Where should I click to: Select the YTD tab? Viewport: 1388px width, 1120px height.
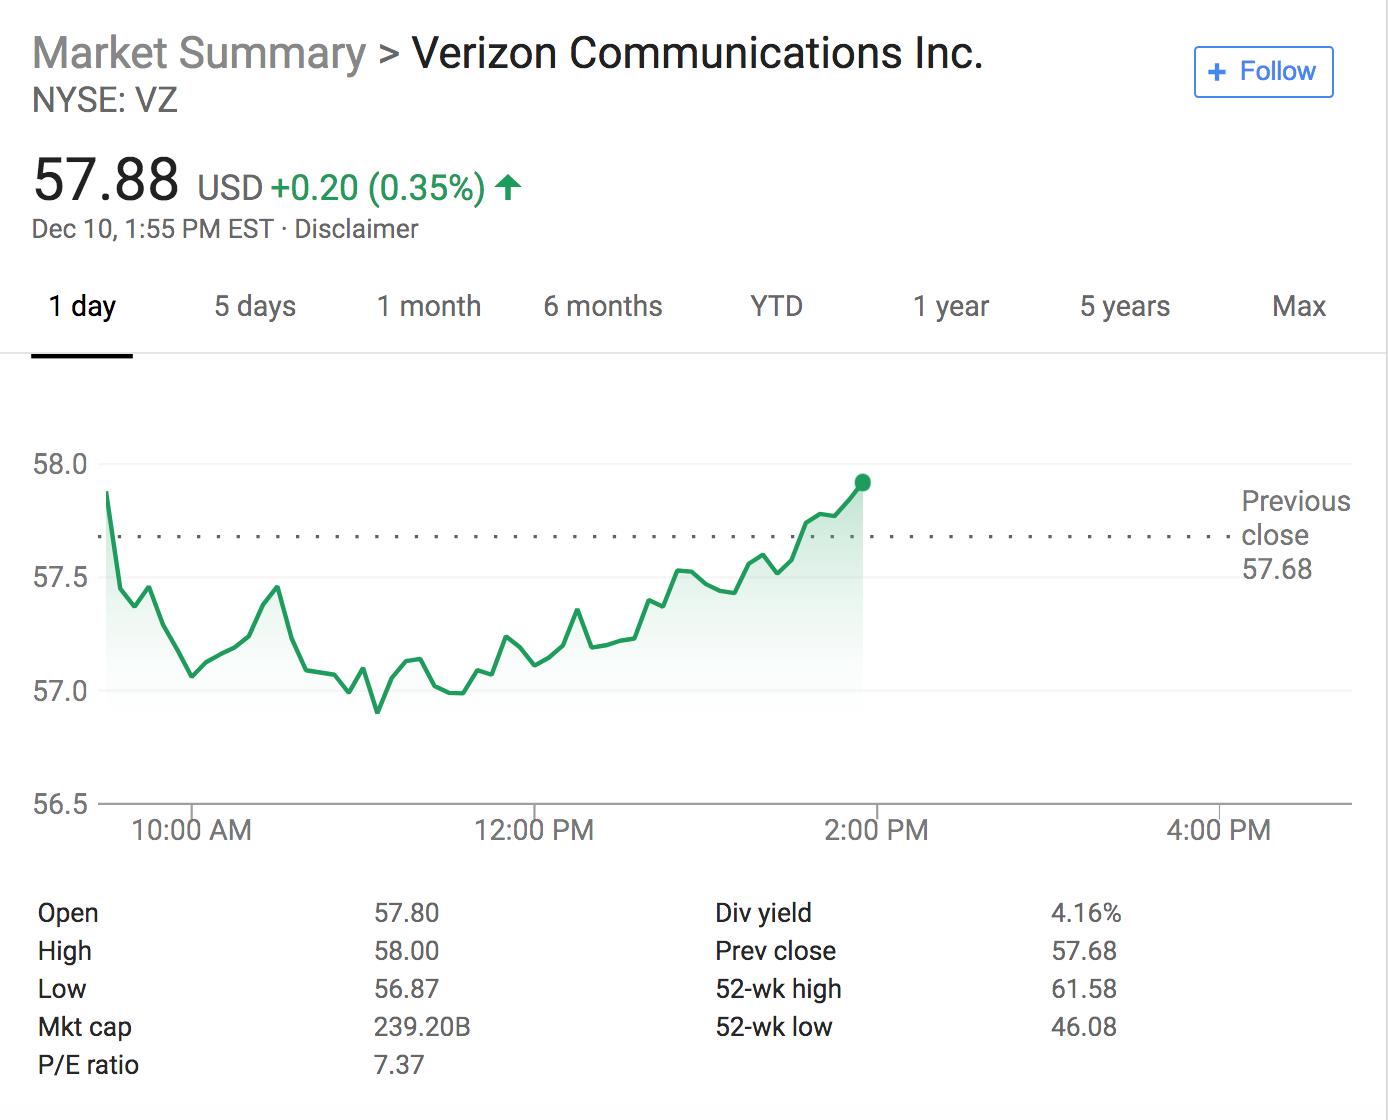776,306
